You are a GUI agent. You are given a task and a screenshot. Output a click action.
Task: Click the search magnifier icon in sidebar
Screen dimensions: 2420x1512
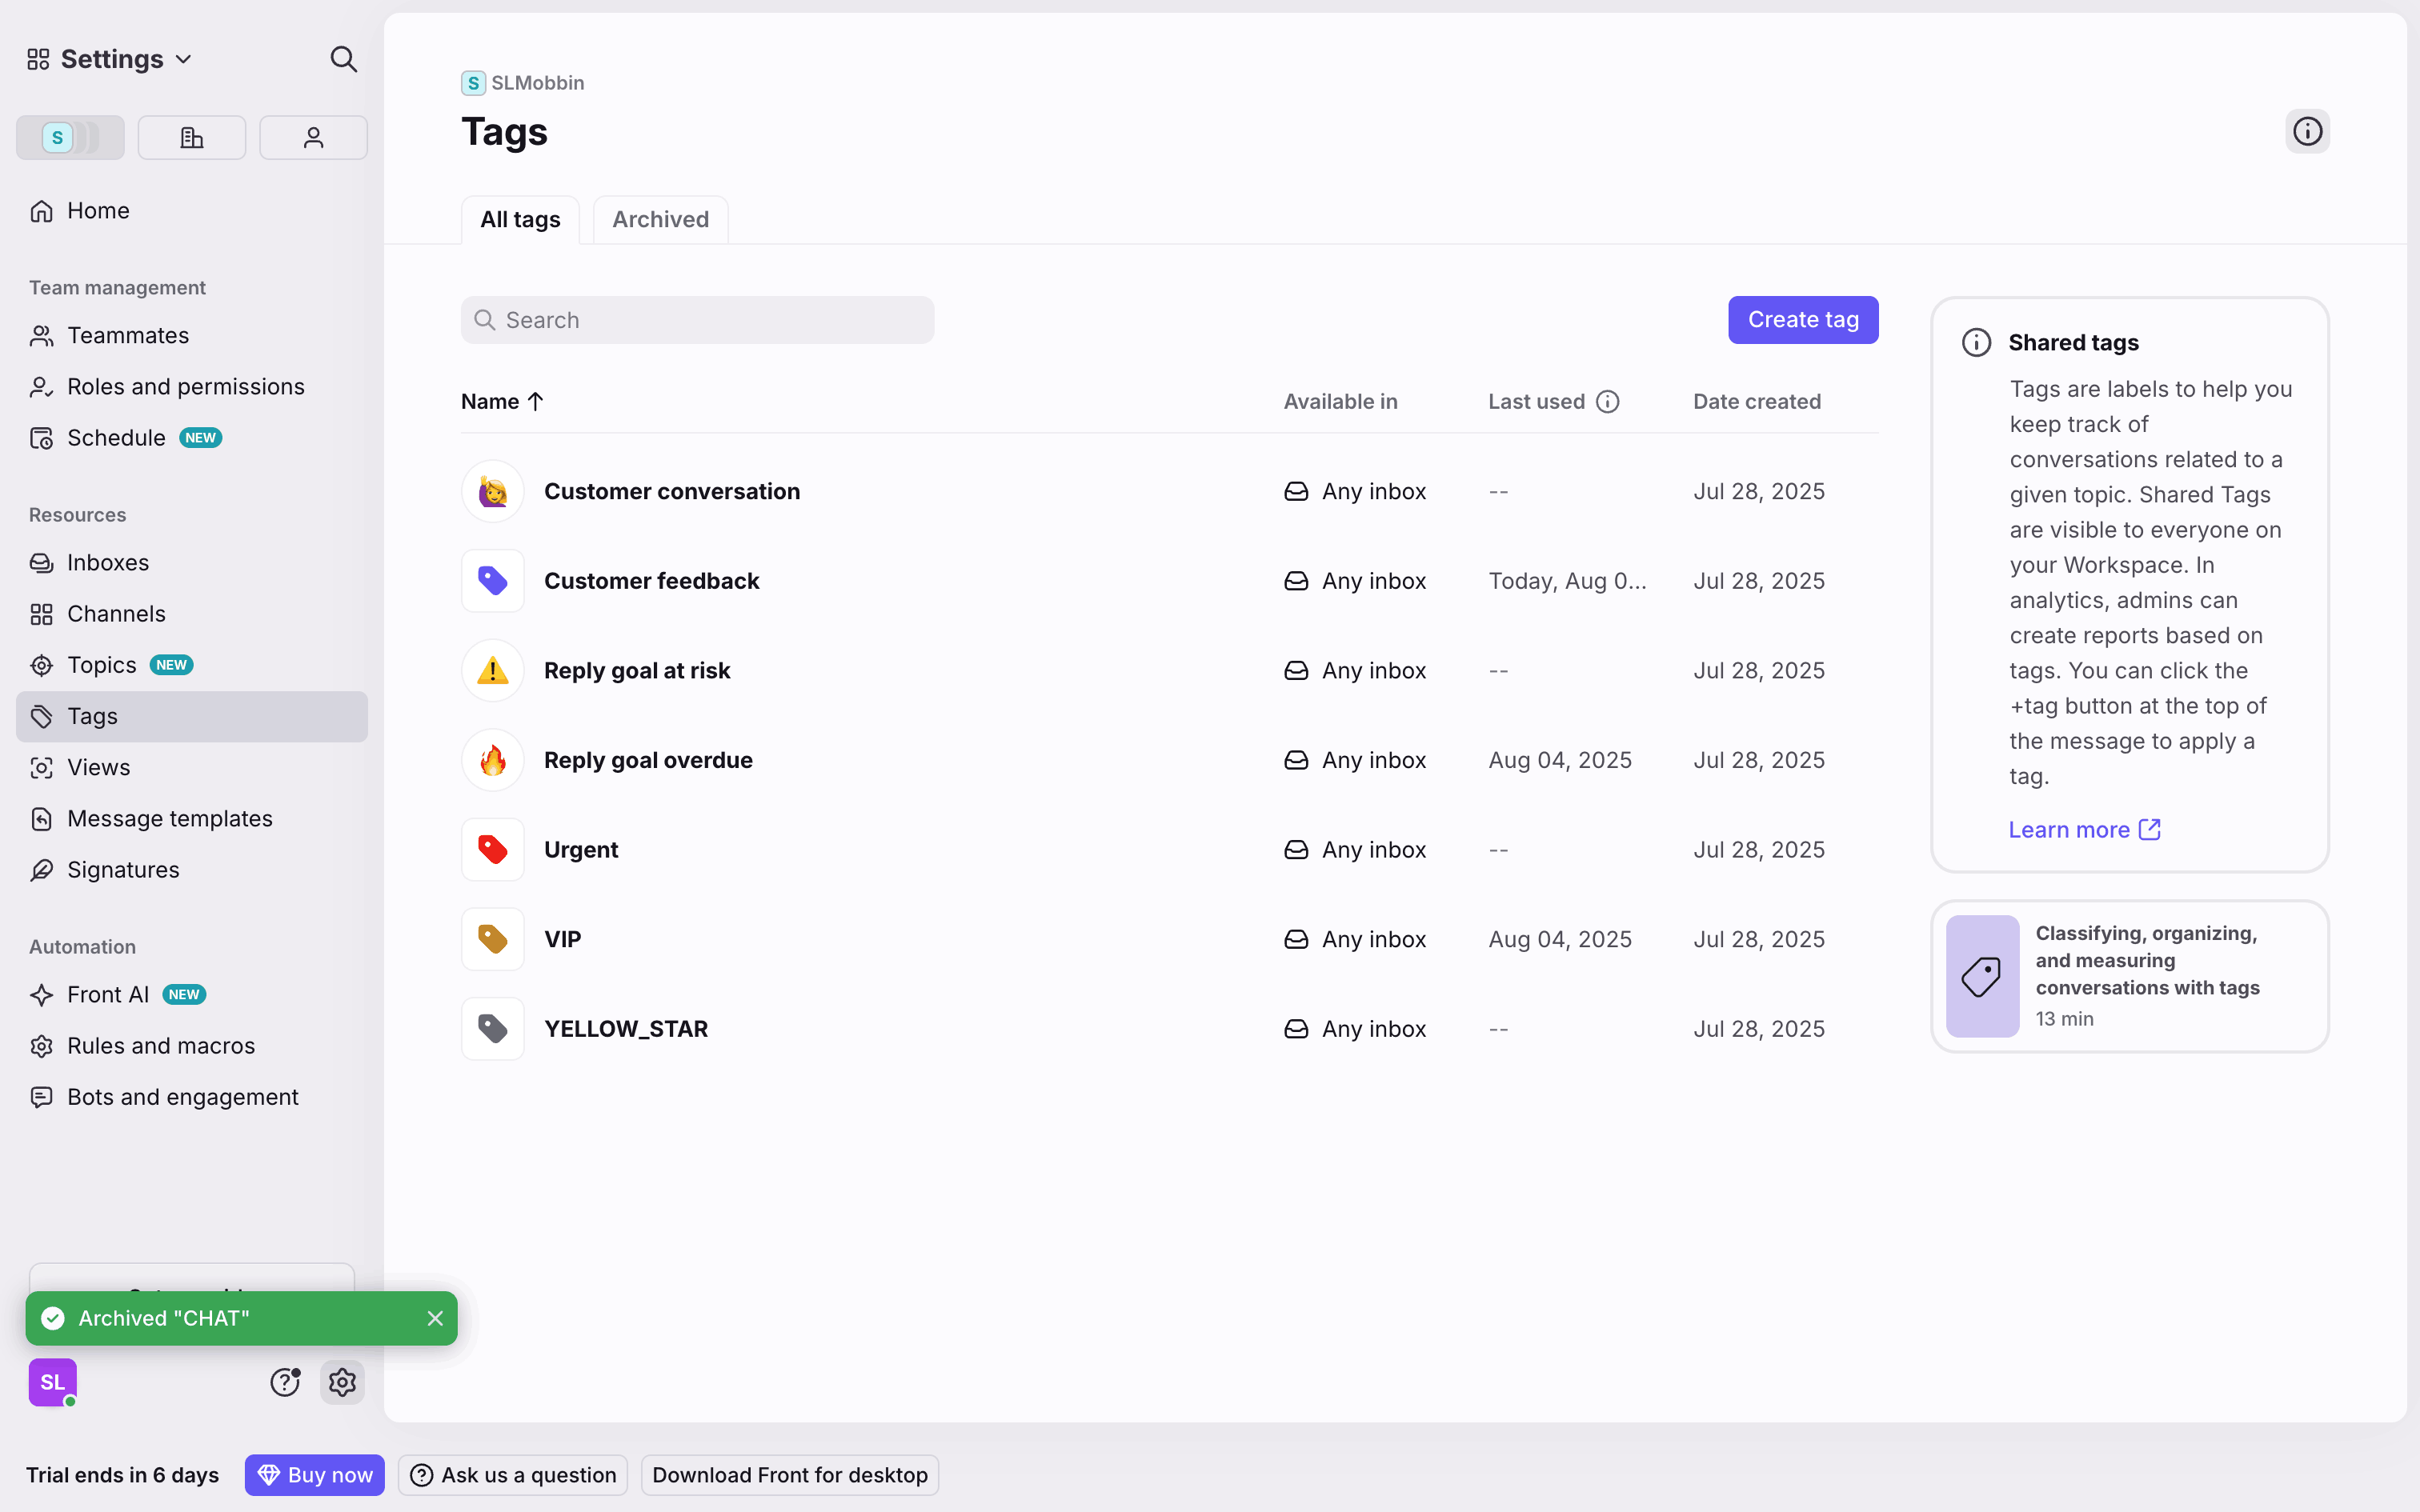(x=343, y=59)
